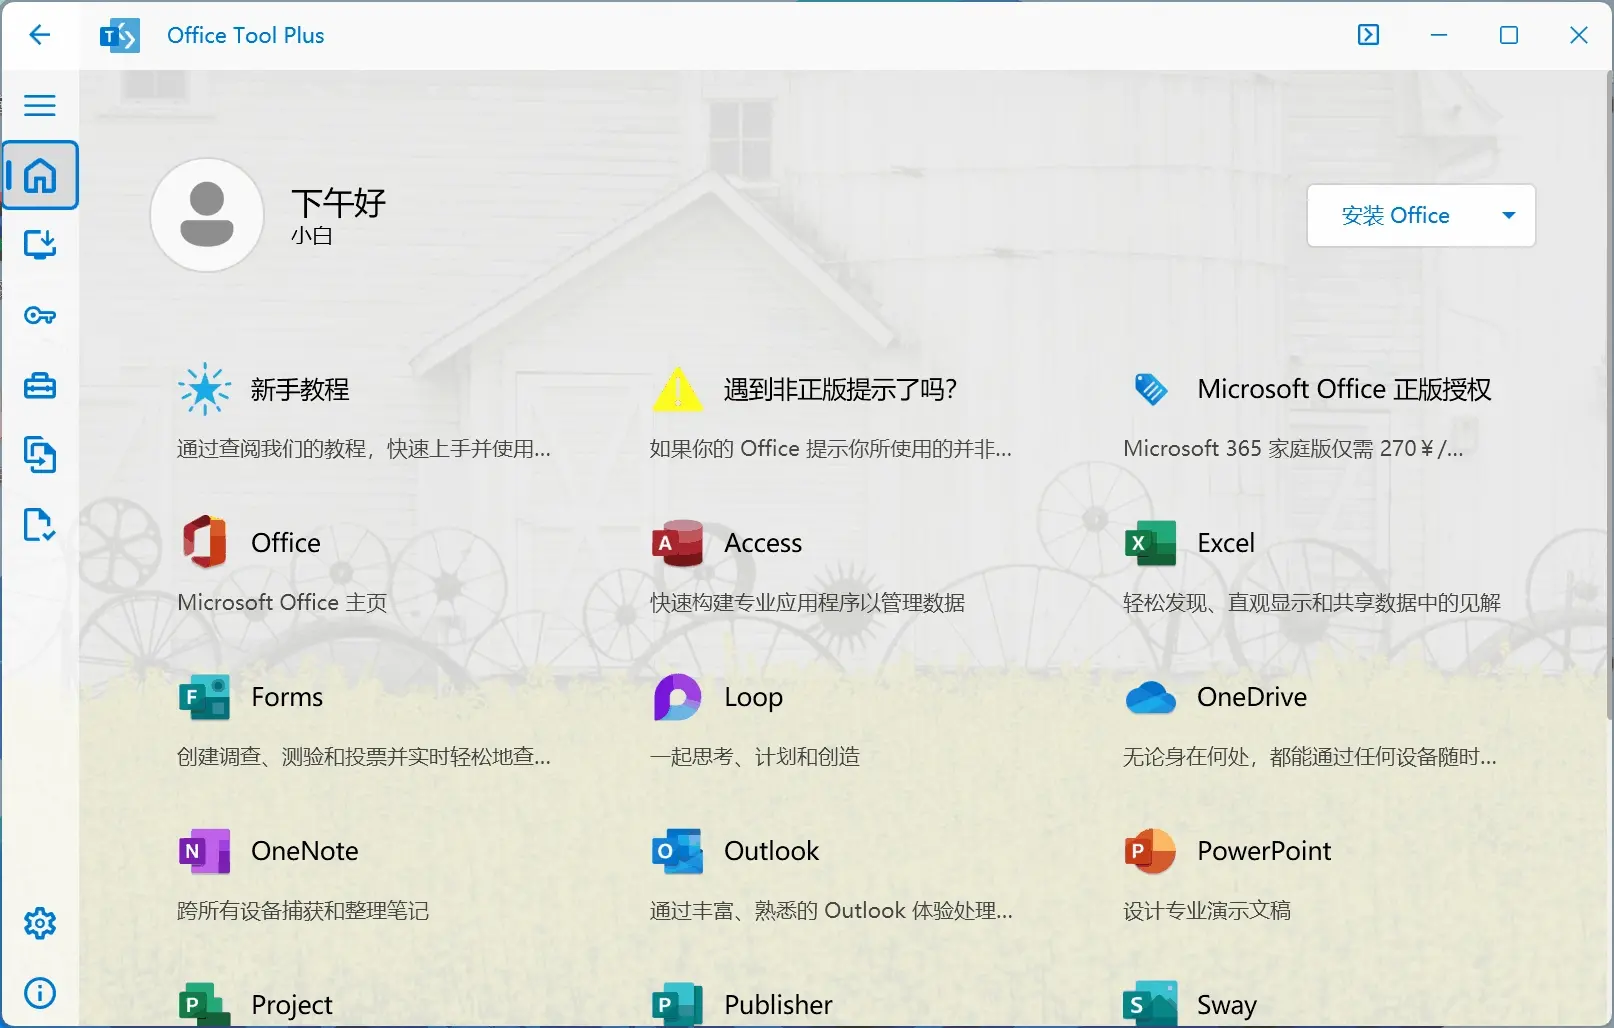Image resolution: width=1614 pixels, height=1028 pixels.
Task: Open Settings gear in sidebar
Action: (x=40, y=923)
